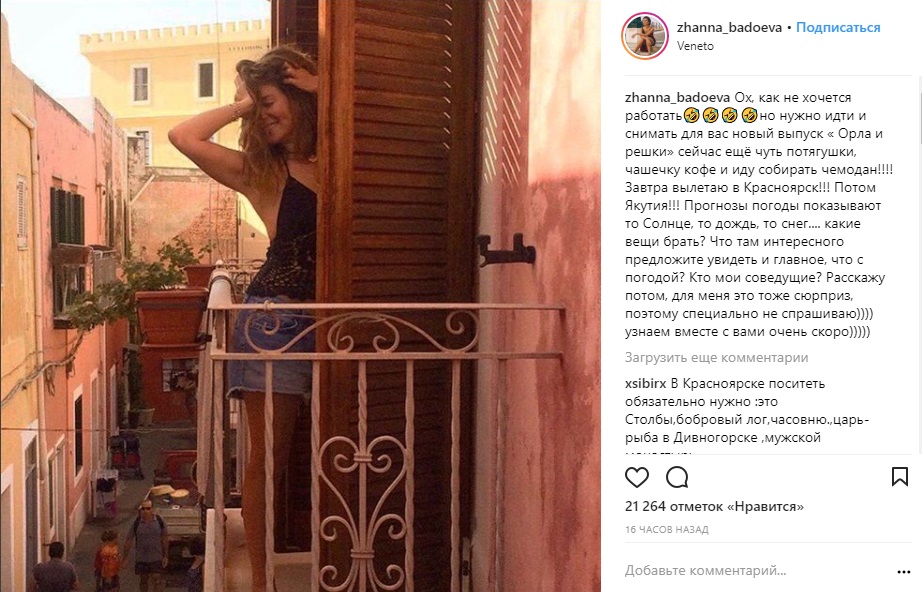
Task: Open the three-dot more options menu
Action: click(904, 571)
